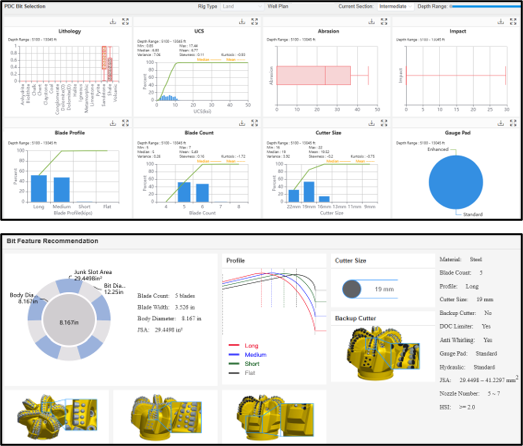
Task: Download the Blade Count chart
Action: [x=242, y=123]
